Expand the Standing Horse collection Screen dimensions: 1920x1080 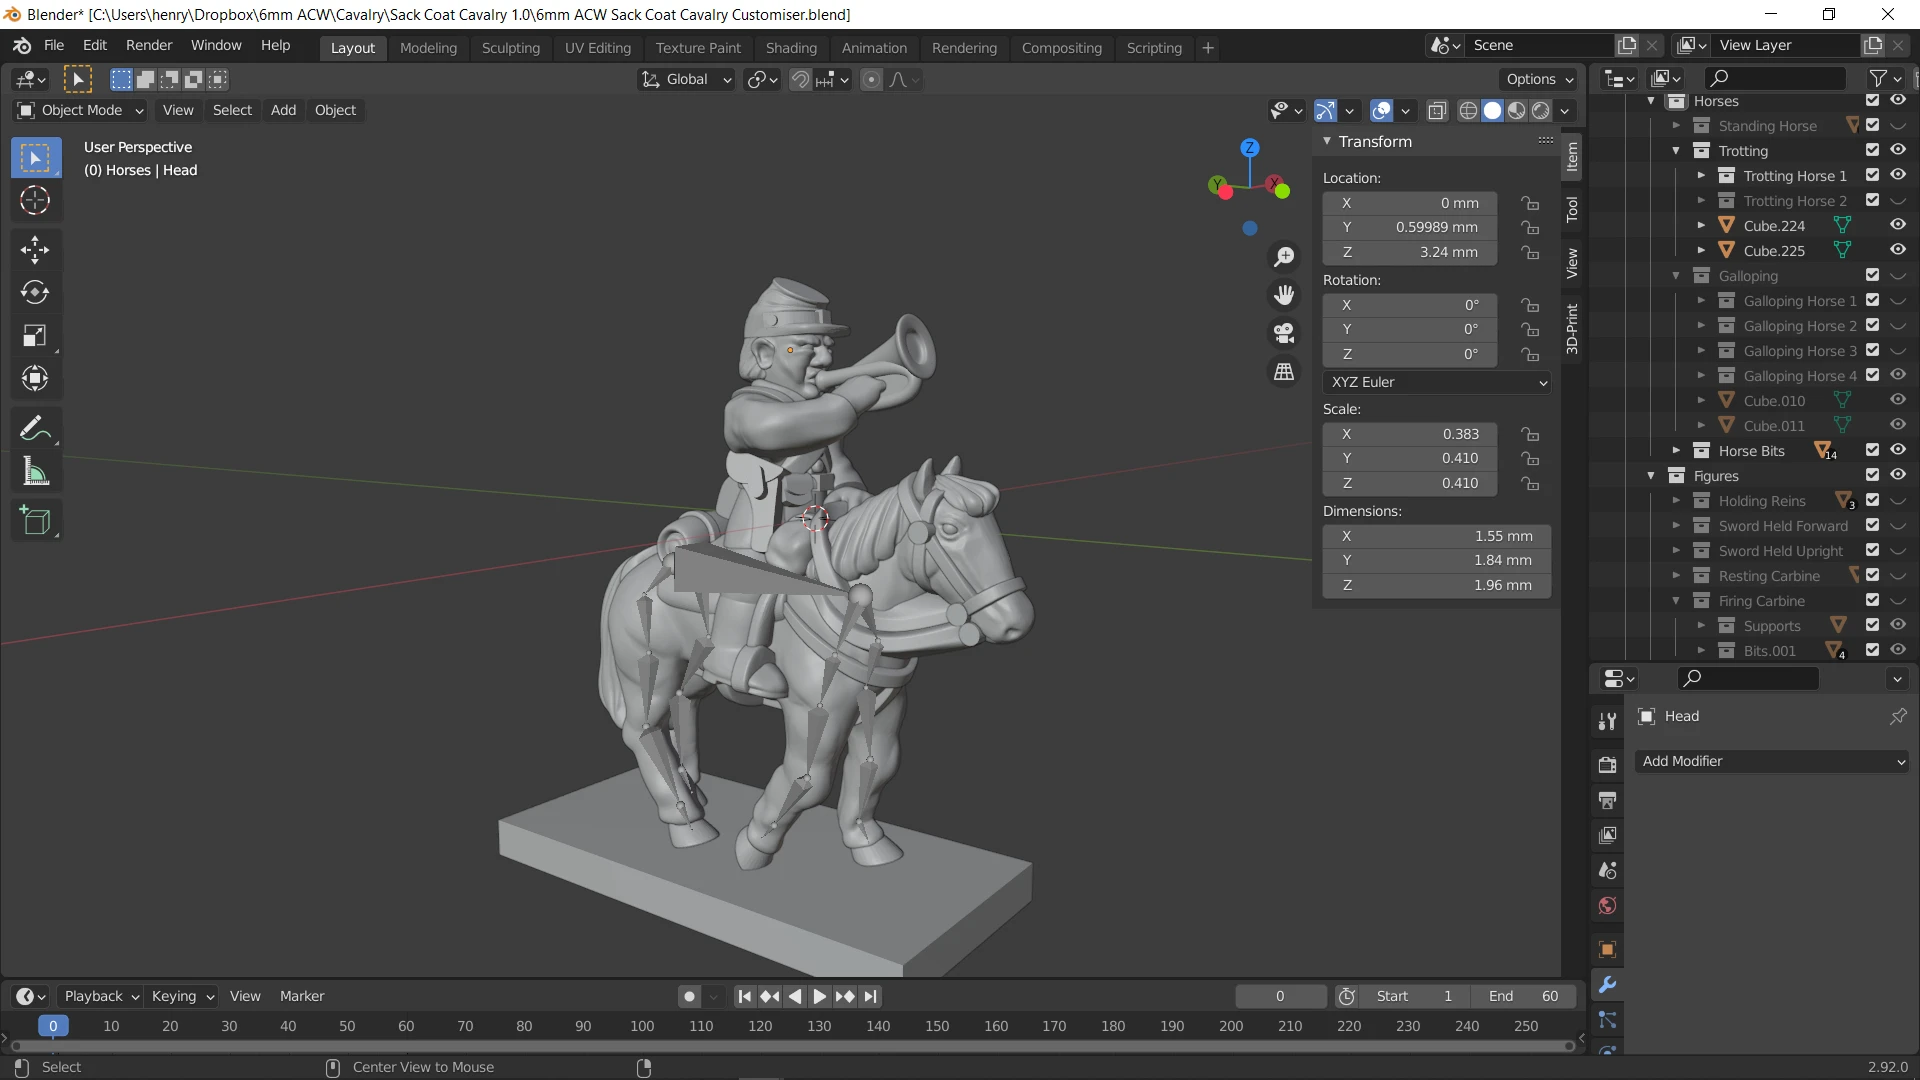click(1676, 126)
